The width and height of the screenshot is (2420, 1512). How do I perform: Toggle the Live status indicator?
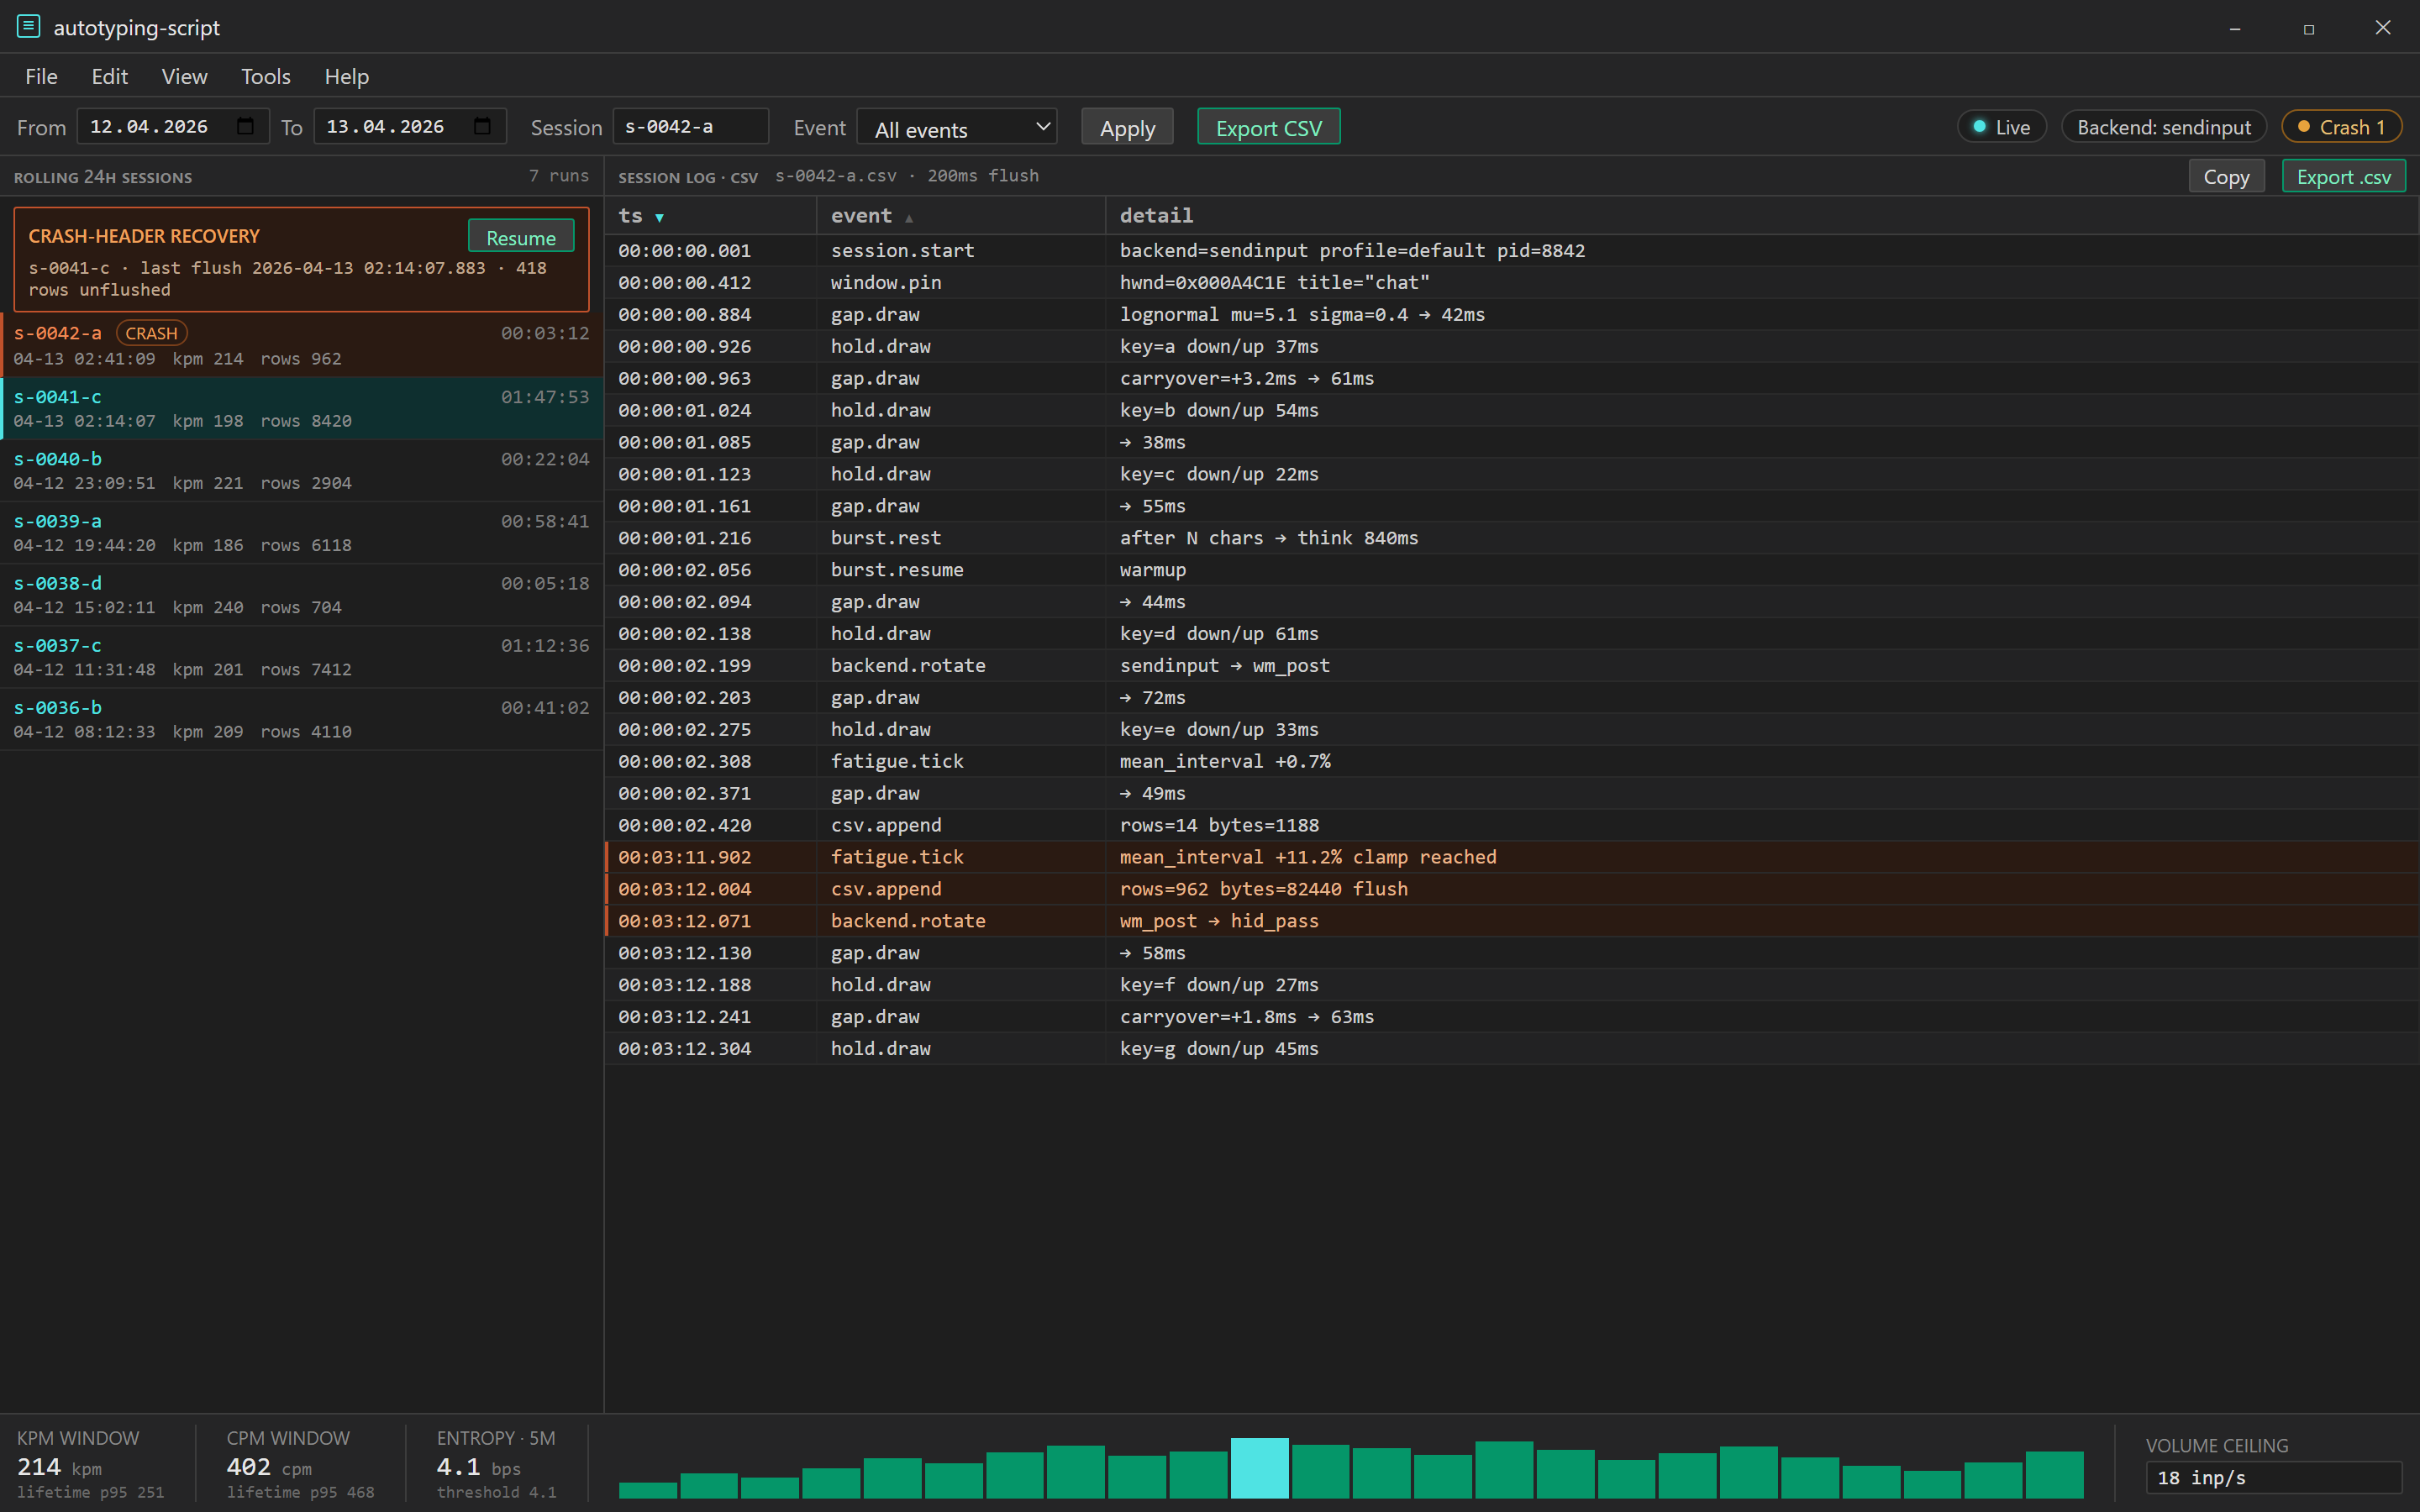[2001, 127]
